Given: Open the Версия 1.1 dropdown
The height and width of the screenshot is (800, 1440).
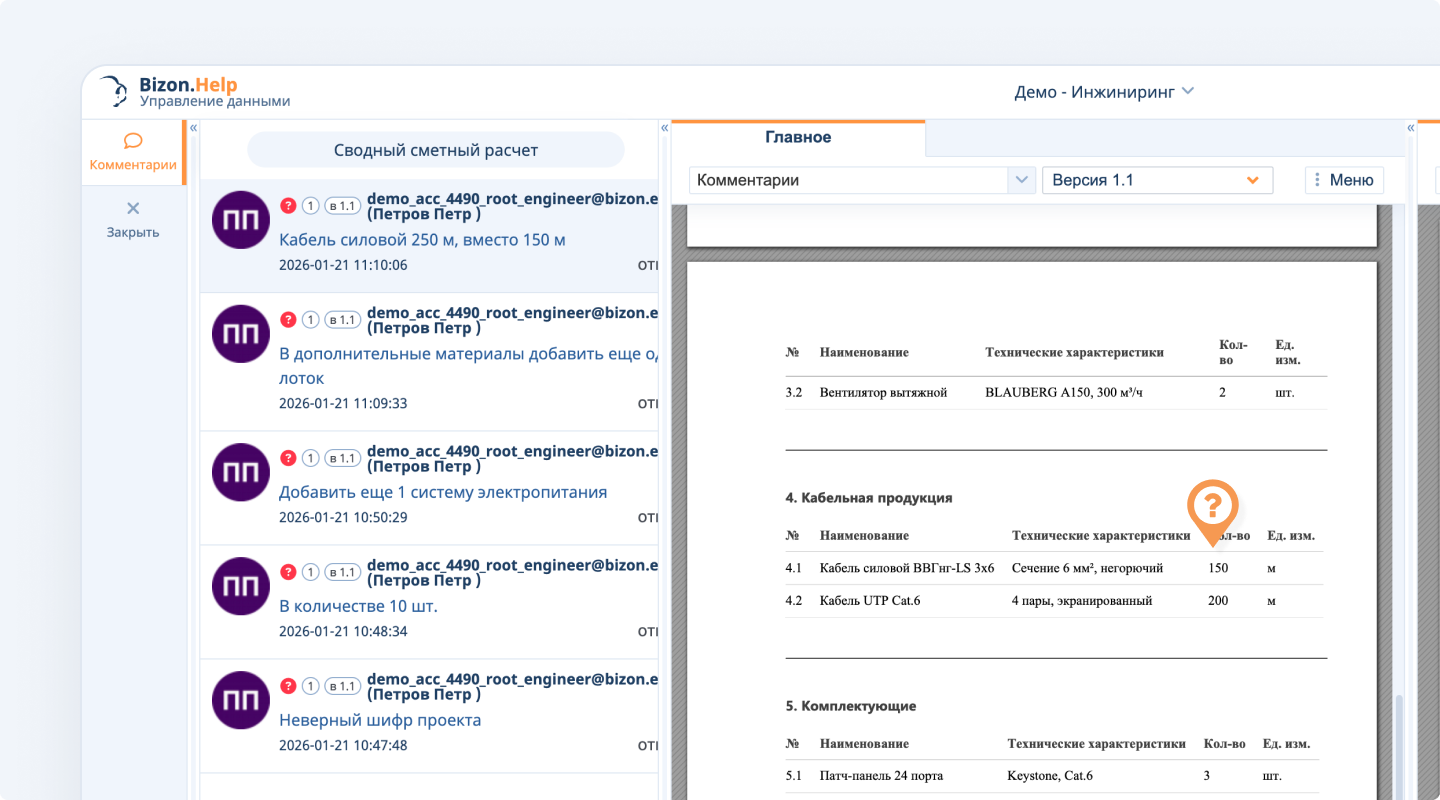Looking at the screenshot, I should click(1157, 180).
